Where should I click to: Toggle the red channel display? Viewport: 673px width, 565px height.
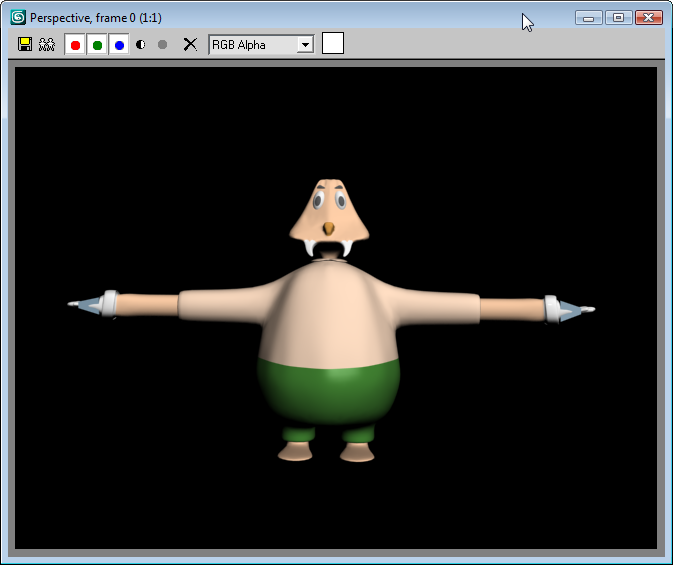(x=75, y=45)
